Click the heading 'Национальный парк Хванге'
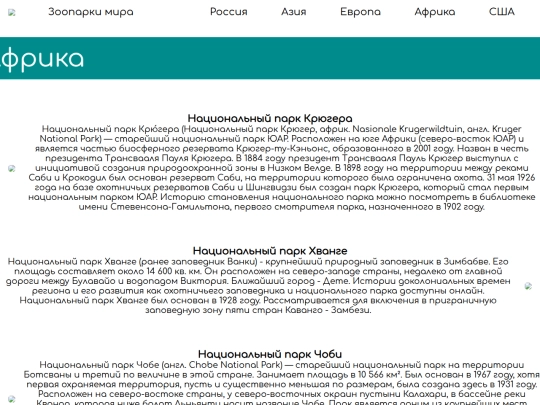The width and height of the screenshot is (540, 405). (x=270, y=251)
